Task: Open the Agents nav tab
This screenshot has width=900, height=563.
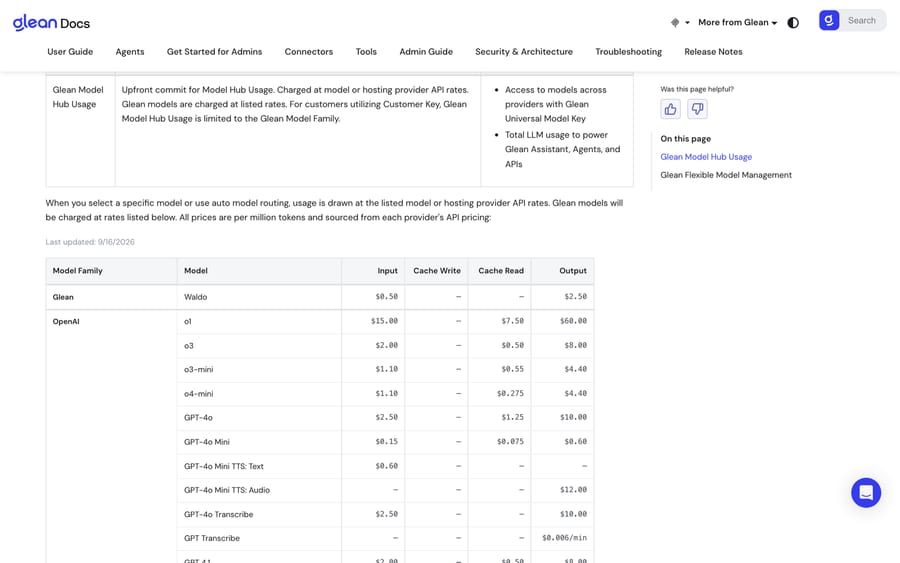Action: coord(130,52)
